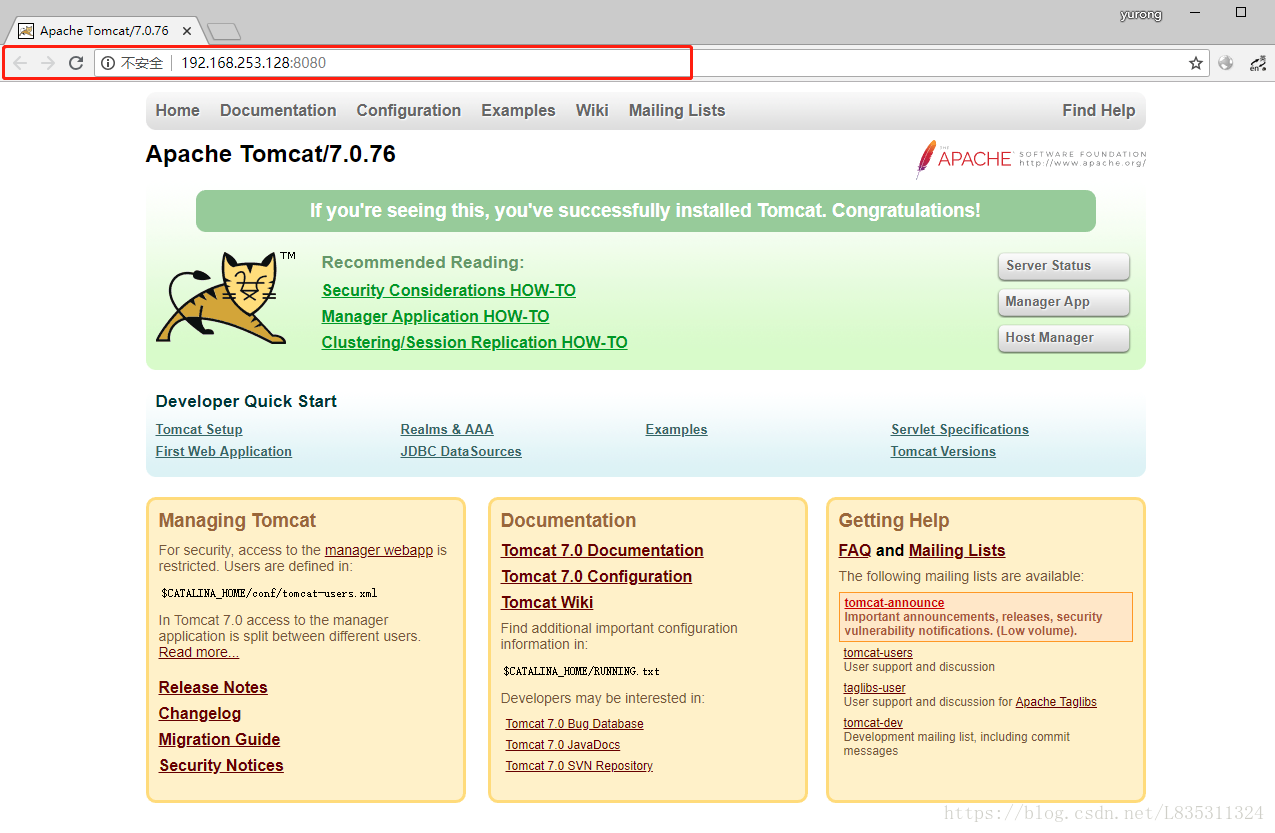Viewport: 1275px width, 833px height.
Task: Open Tomcat 7.0 JavaDocs link
Action: pos(563,745)
